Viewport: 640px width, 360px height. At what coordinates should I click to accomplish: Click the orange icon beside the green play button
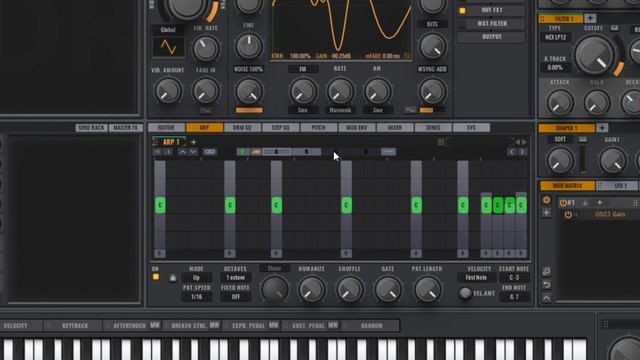tap(256, 152)
